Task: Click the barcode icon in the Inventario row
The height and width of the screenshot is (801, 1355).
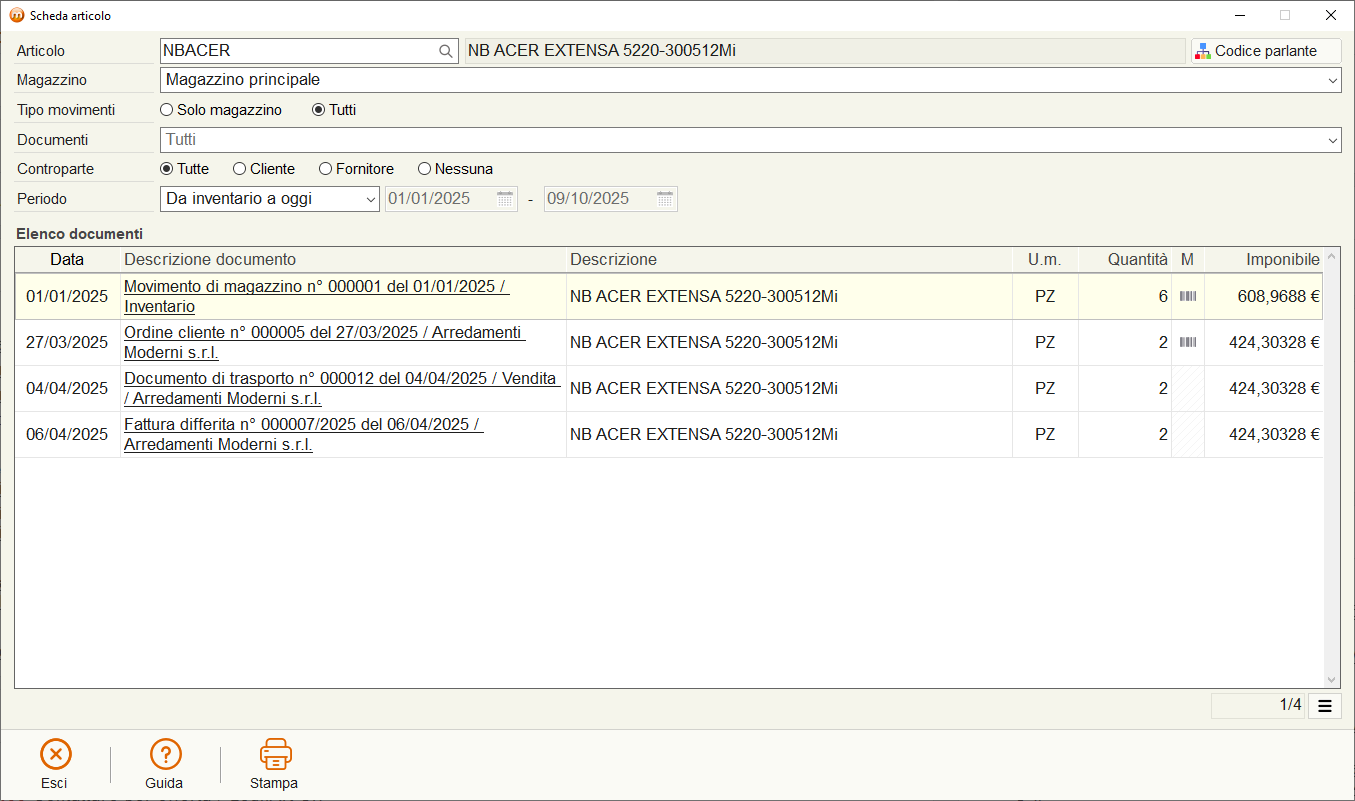Action: pyautogui.click(x=1188, y=296)
